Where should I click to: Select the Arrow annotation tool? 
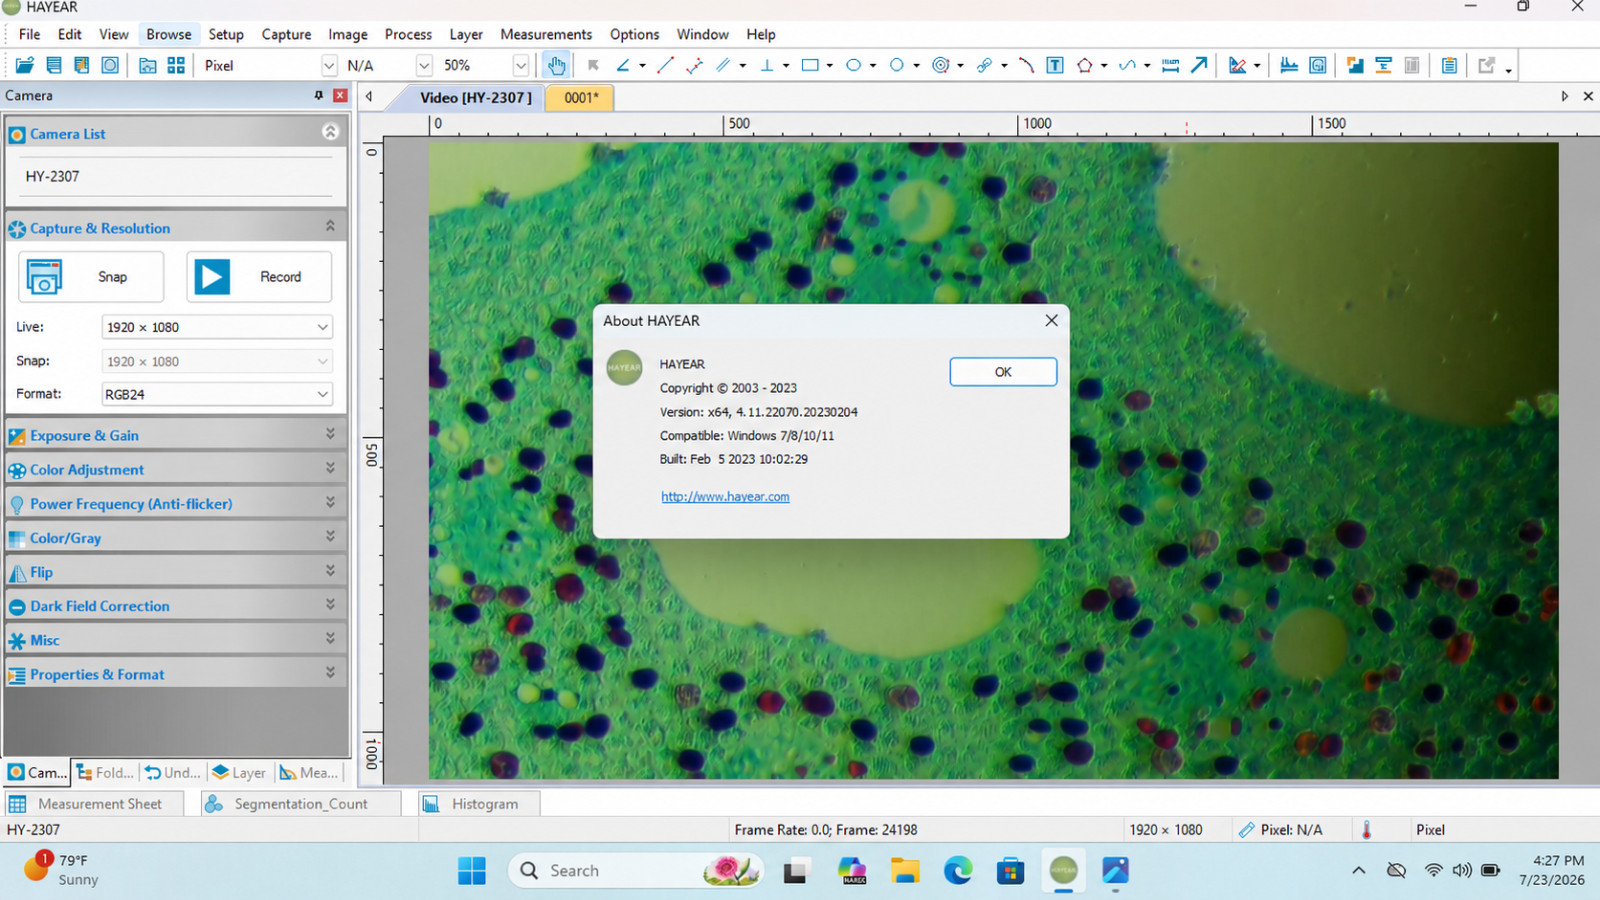click(1199, 65)
